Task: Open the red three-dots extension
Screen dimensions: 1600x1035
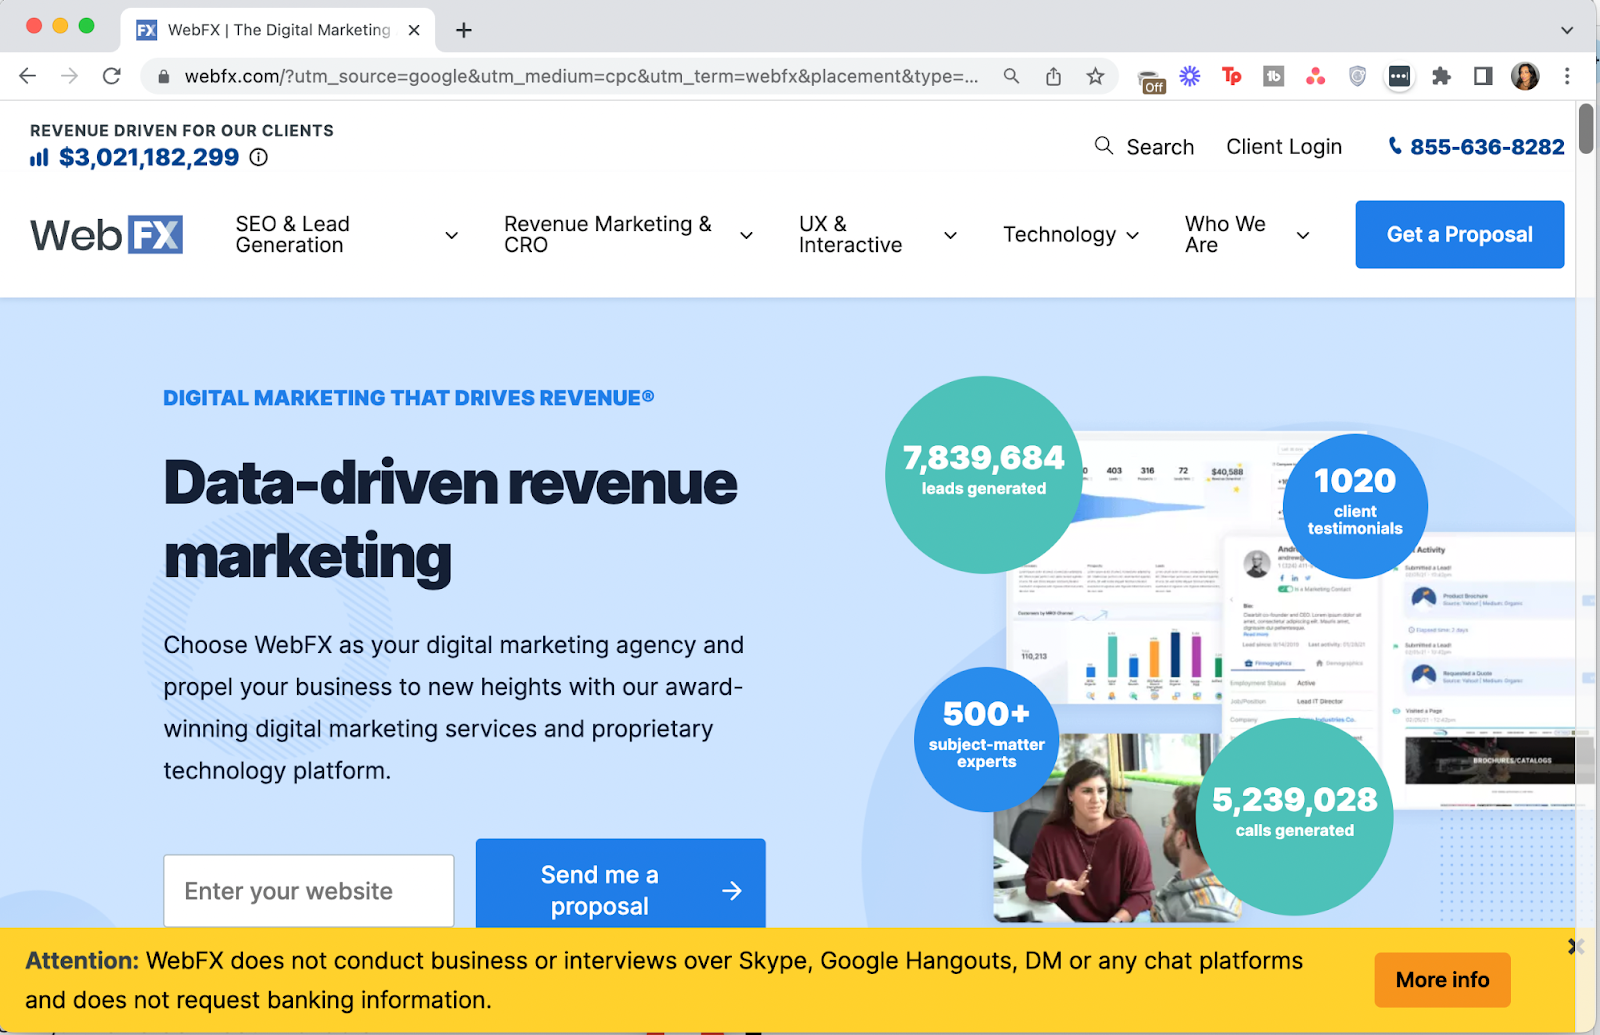Action: [x=1316, y=76]
